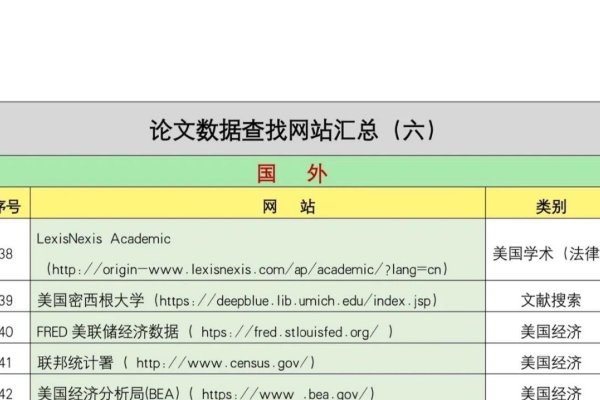
Task: Open the FRED 美联储经济数据 entry
Action: (x=215, y=332)
